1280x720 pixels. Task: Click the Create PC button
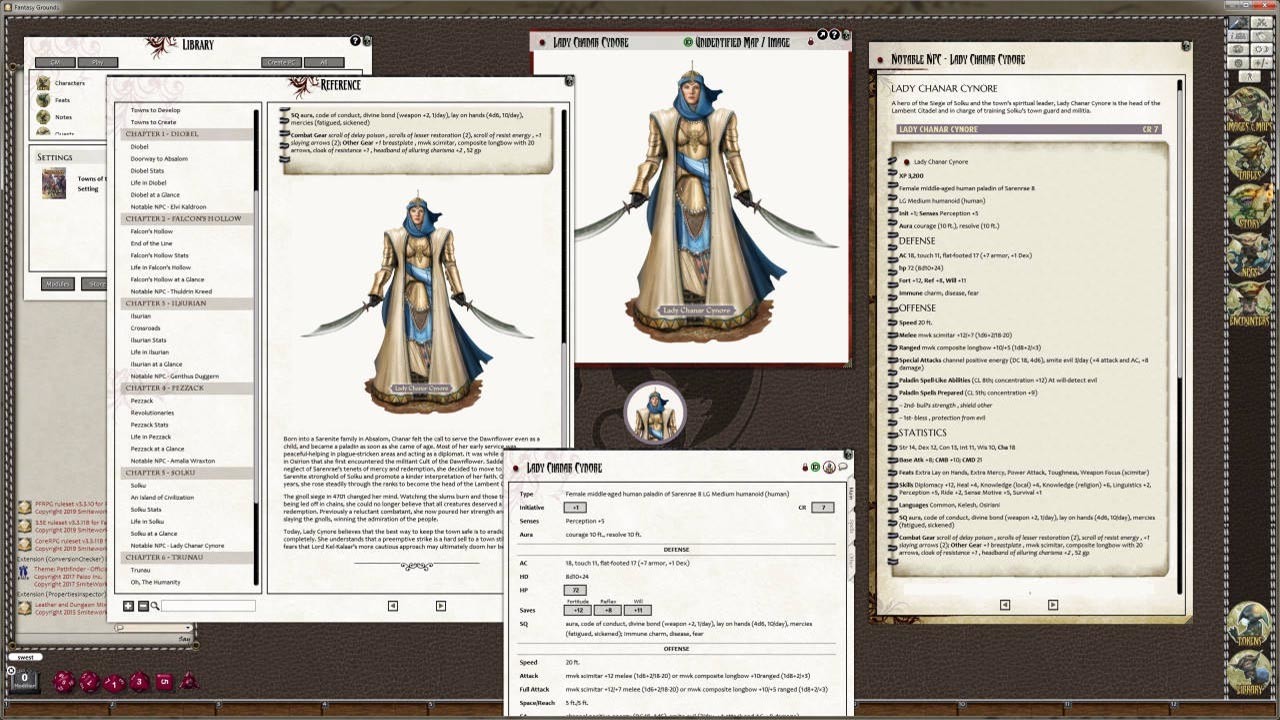tap(281, 62)
